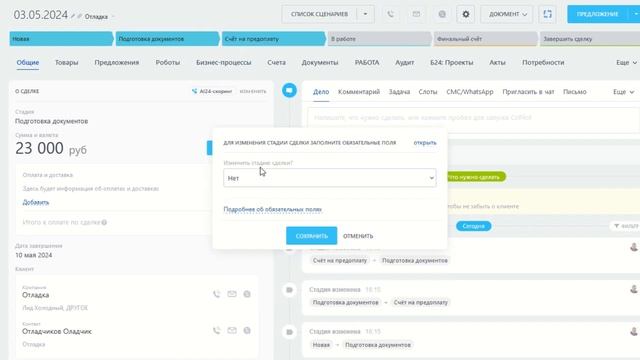Select Задача in timeline tabs
Screen dimensions: 640x360
click(399, 92)
